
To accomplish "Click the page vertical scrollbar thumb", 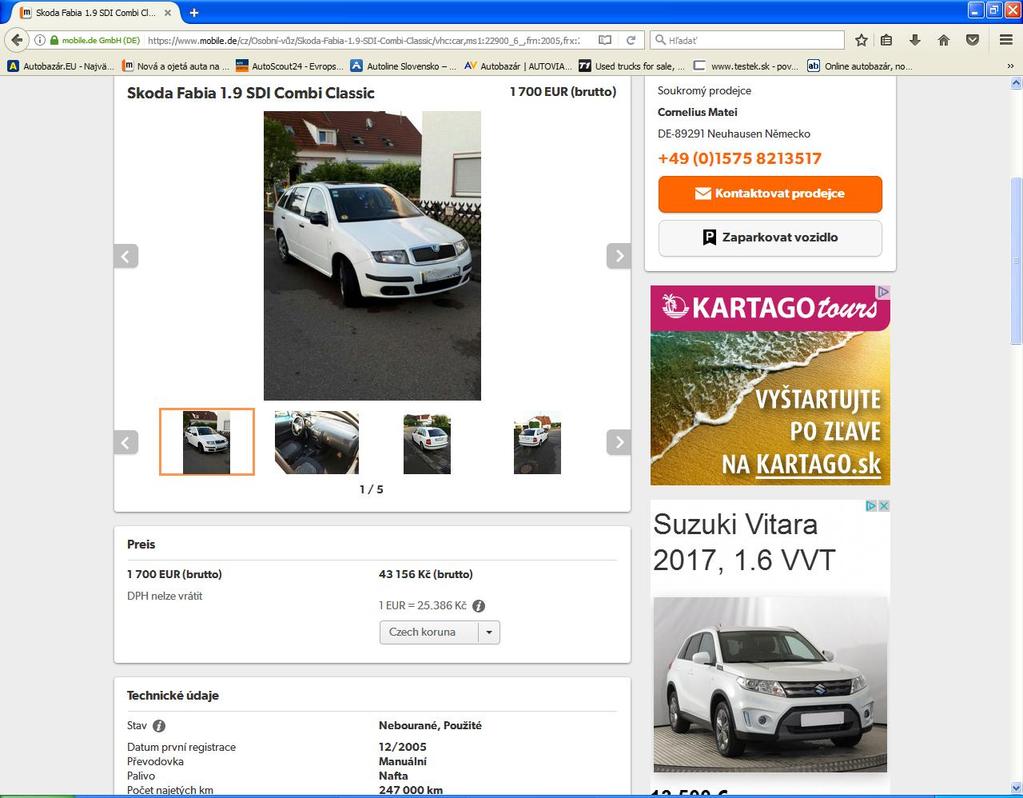I will click(1016, 261).
